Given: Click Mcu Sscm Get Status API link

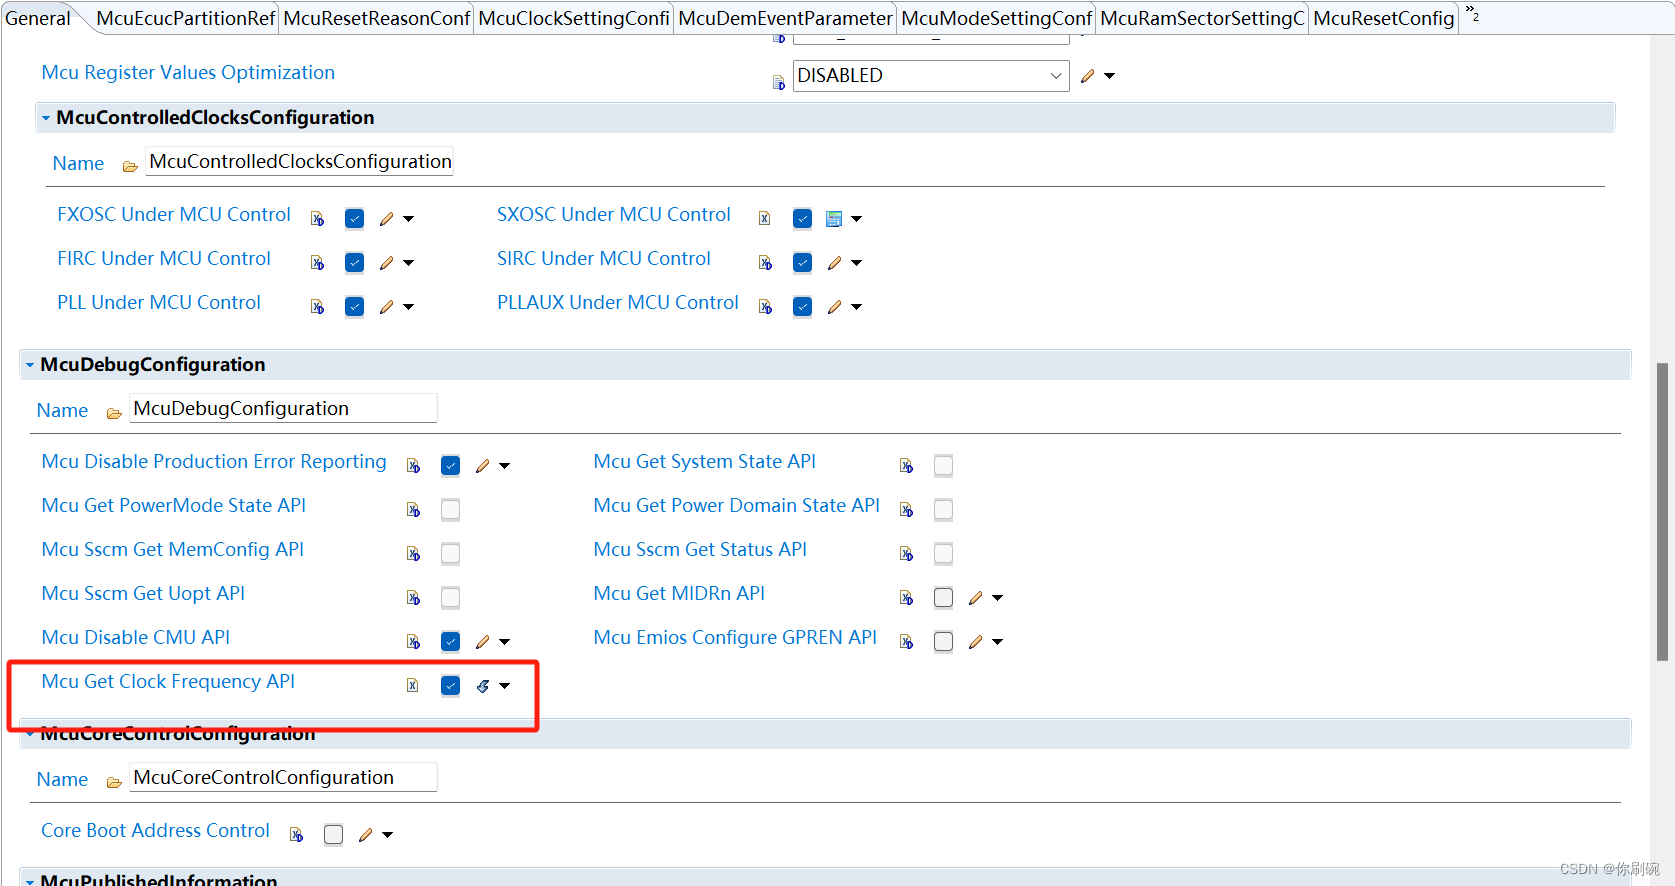Looking at the screenshot, I should (x=700, y=550).
